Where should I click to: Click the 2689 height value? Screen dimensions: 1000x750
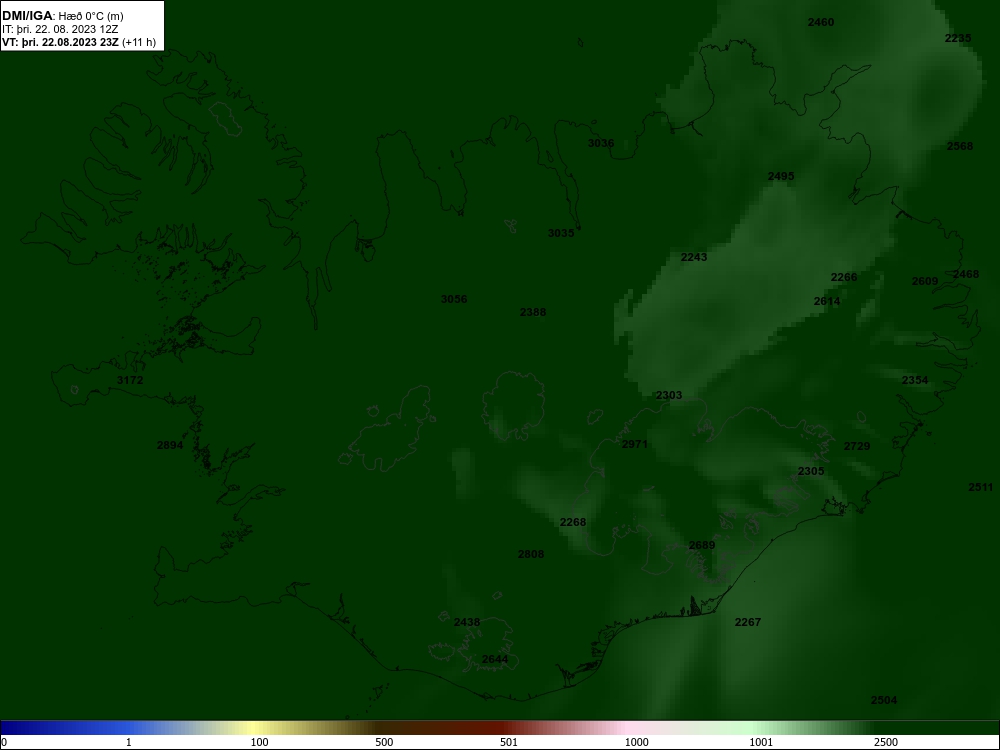coord(702,545)
